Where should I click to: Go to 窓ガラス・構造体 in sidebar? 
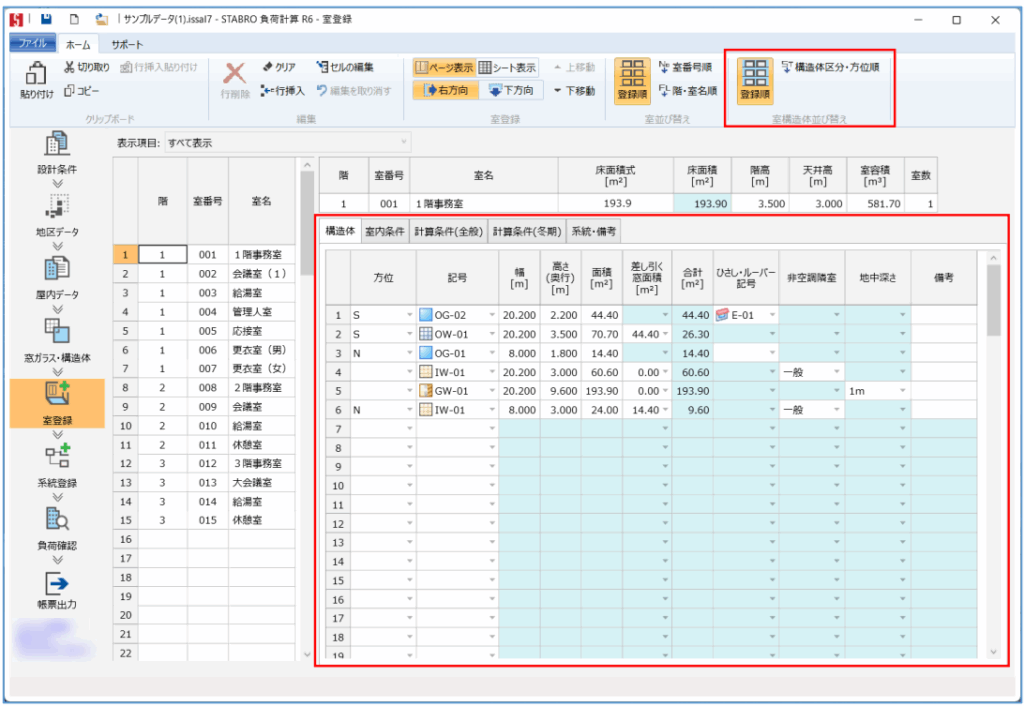(56, 336)
